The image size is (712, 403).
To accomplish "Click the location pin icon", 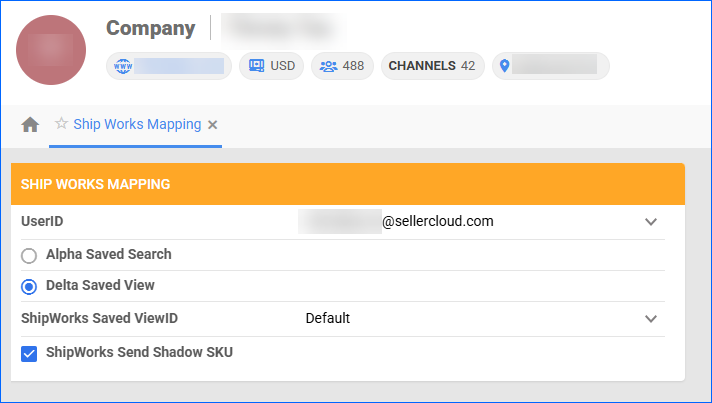I will [505, 66].
